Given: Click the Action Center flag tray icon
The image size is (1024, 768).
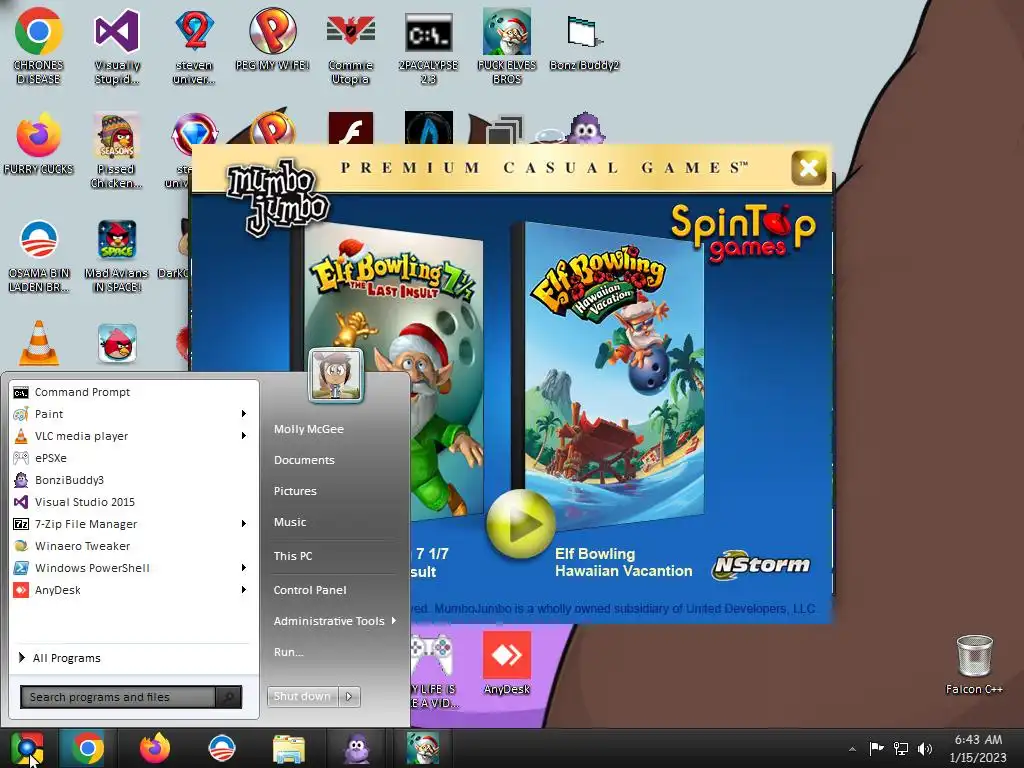Looking at the screenshot, I should click(876, 748).
